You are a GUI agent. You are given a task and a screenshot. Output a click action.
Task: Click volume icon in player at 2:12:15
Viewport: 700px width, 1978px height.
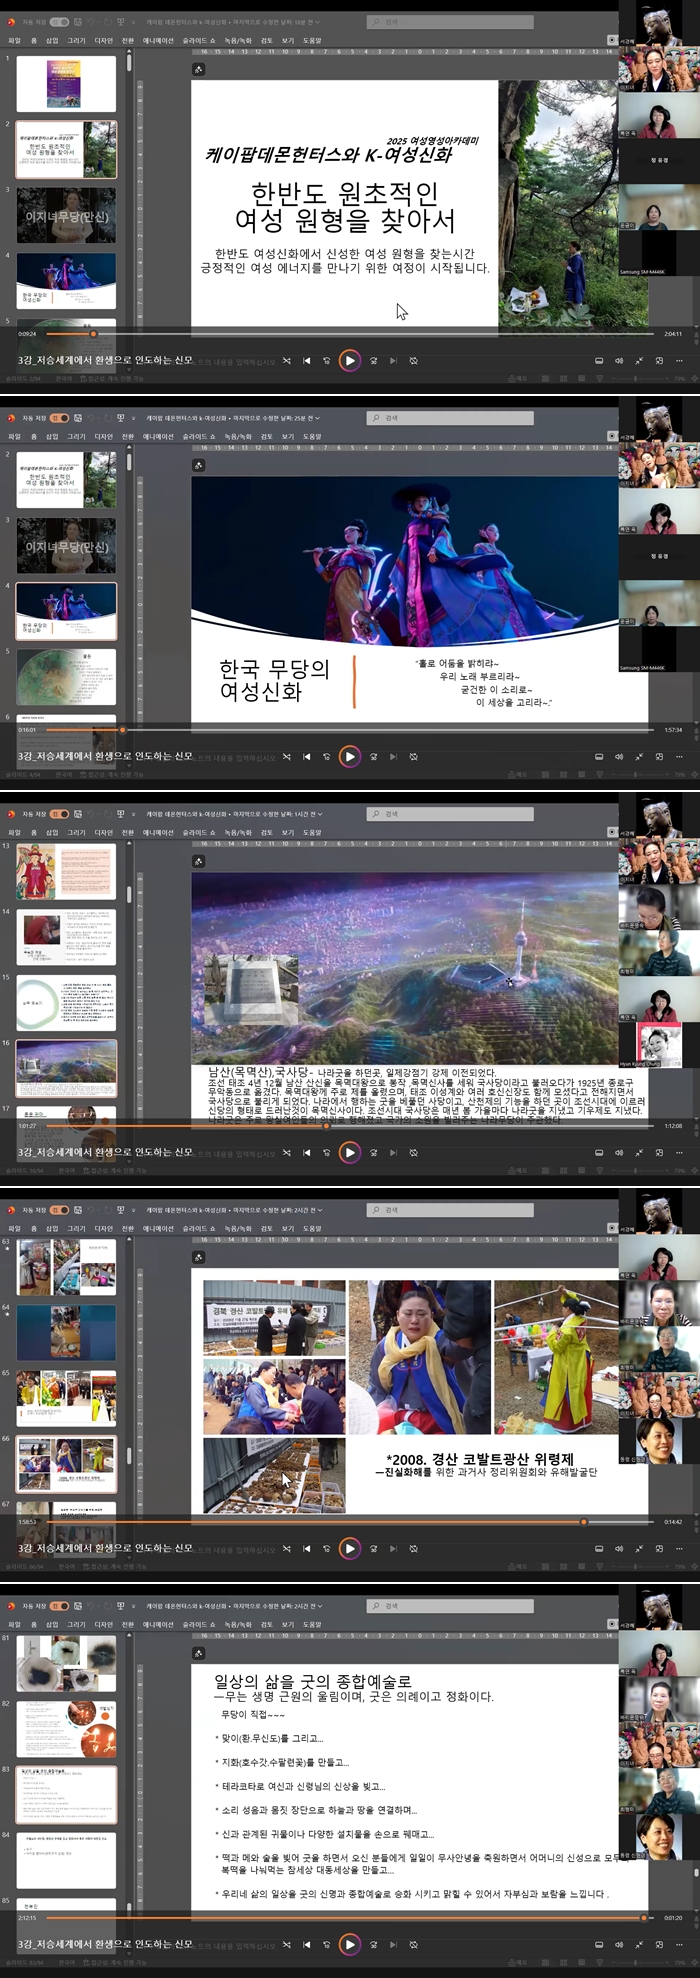tap(618, 1945)
